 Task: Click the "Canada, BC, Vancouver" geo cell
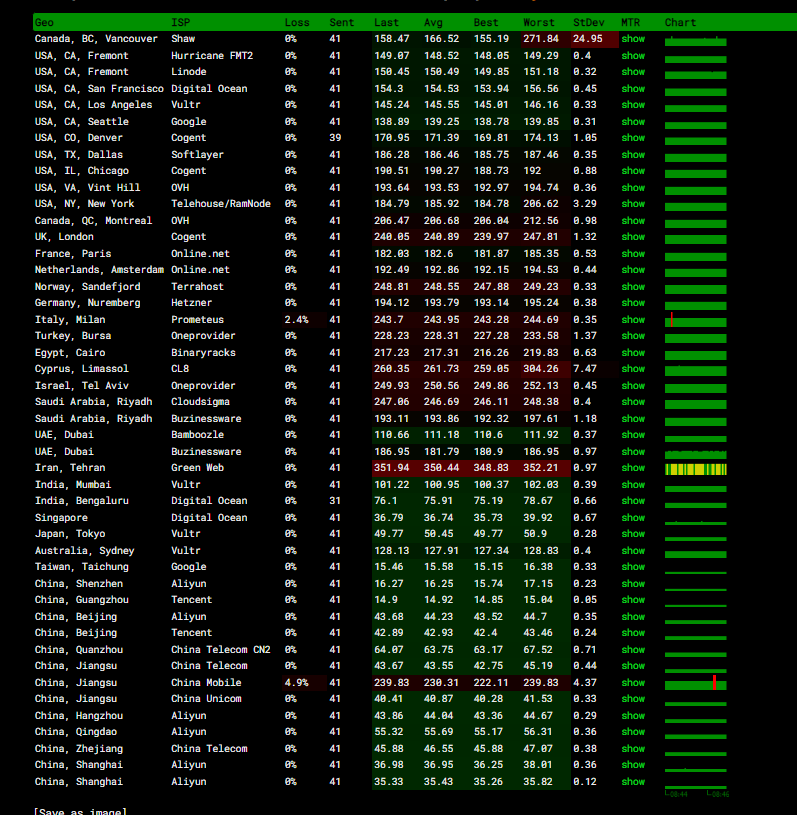[x=96, y=39]
